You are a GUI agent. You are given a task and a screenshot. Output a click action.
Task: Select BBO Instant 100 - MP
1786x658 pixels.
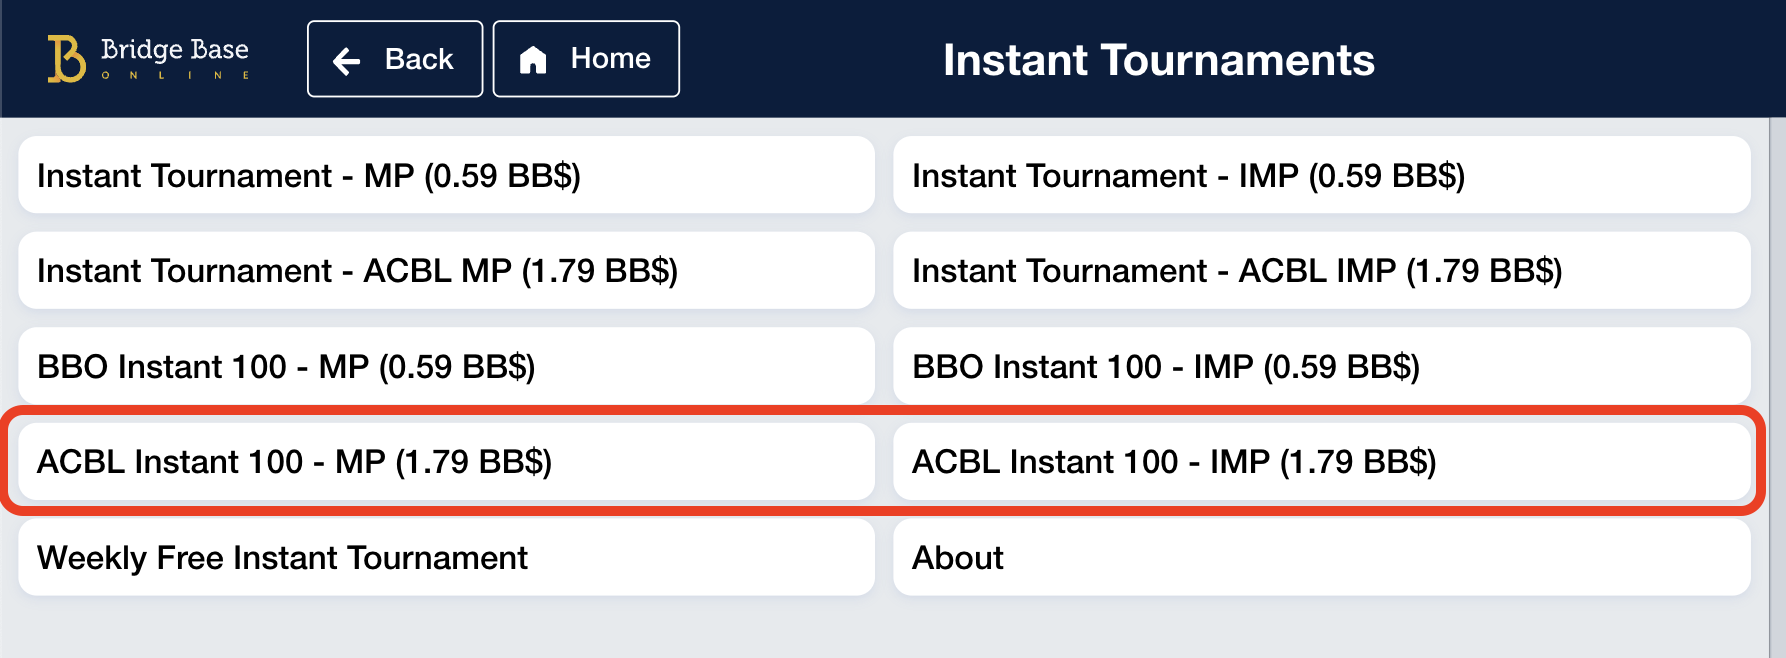pyautogui.click(x=444, y=366)
